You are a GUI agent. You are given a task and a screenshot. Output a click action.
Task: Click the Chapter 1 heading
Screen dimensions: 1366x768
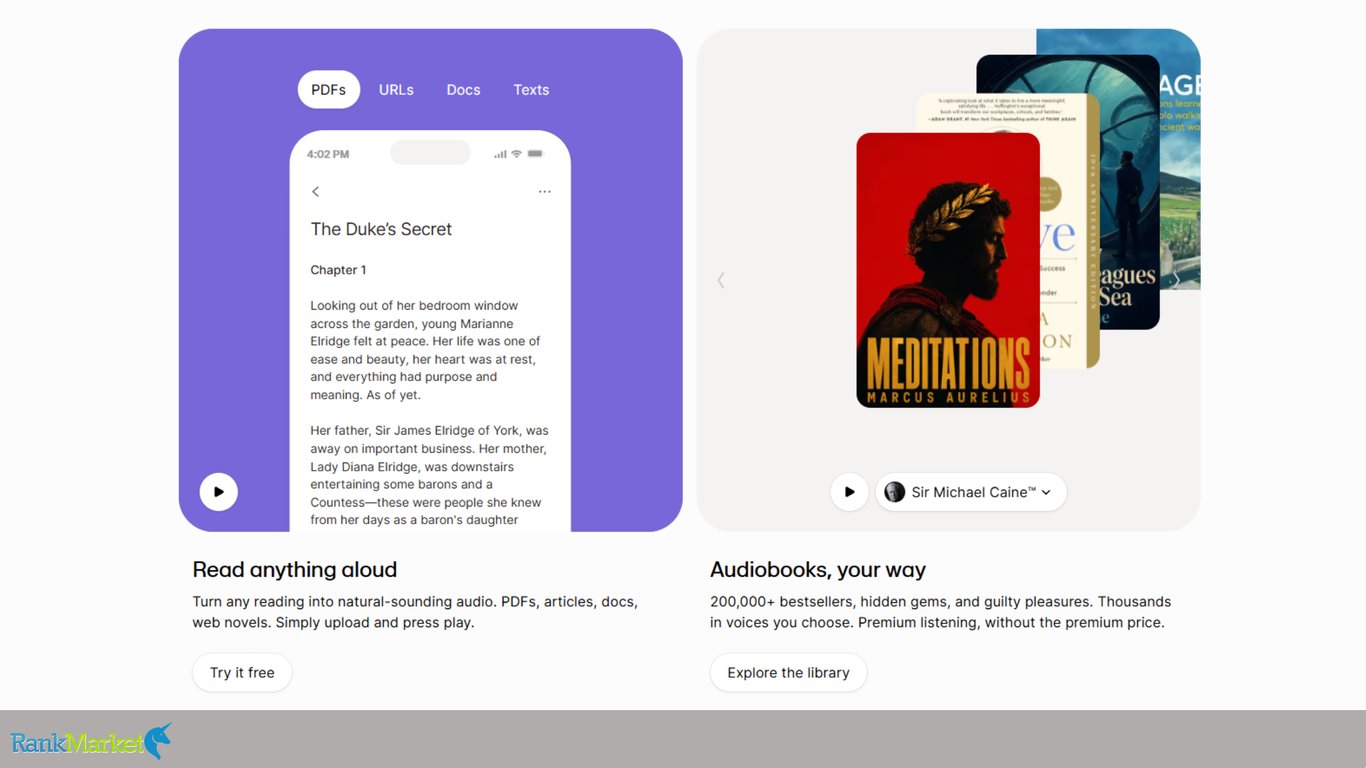tap(338, 270)
